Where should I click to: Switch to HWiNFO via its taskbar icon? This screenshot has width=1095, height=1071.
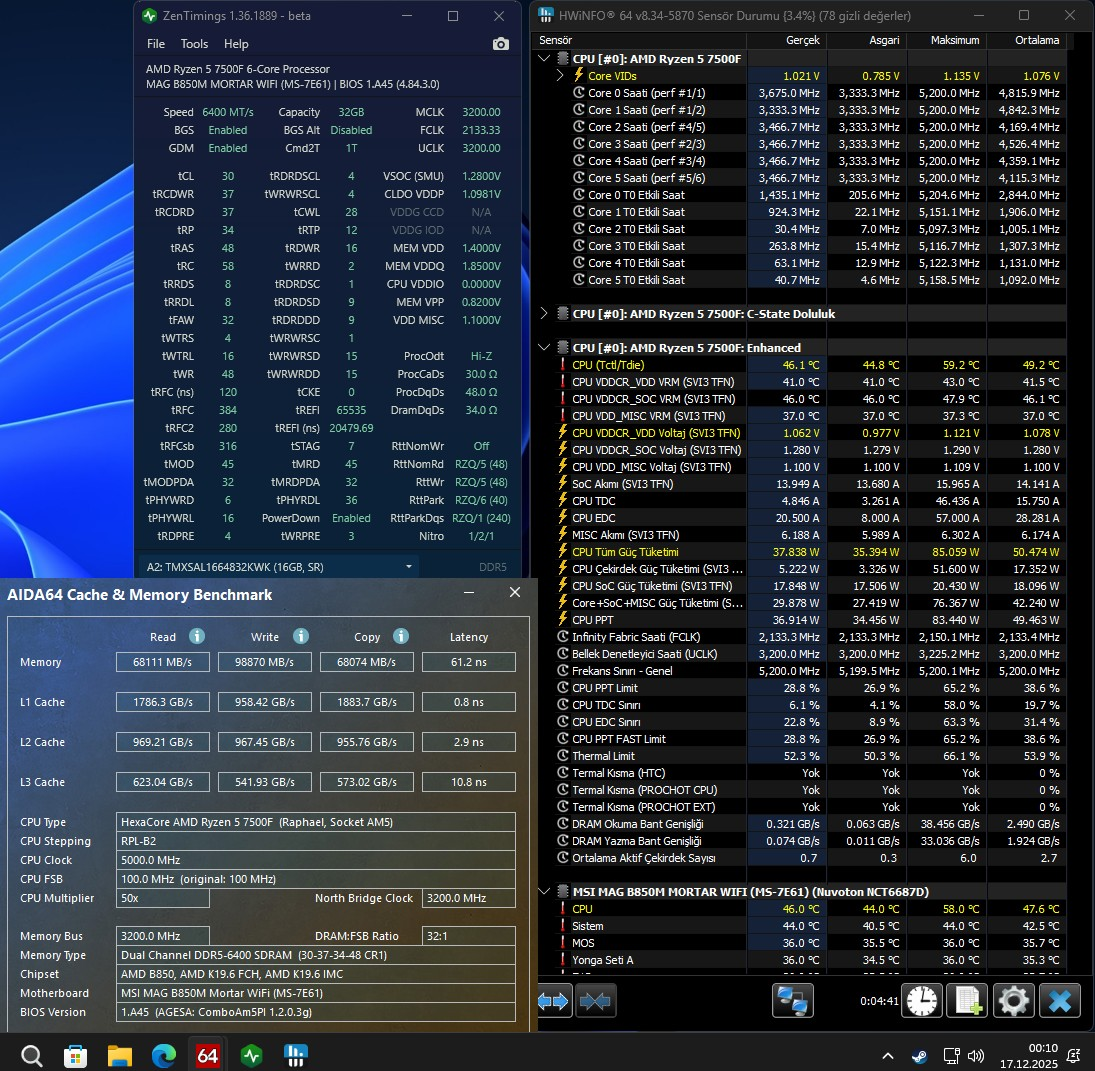[295, 1055]
